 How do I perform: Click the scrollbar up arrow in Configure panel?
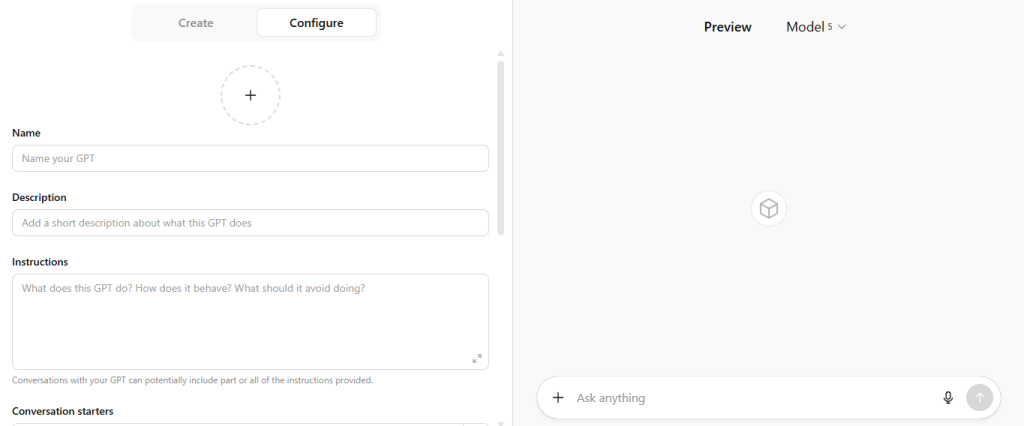tap(500, 53)
